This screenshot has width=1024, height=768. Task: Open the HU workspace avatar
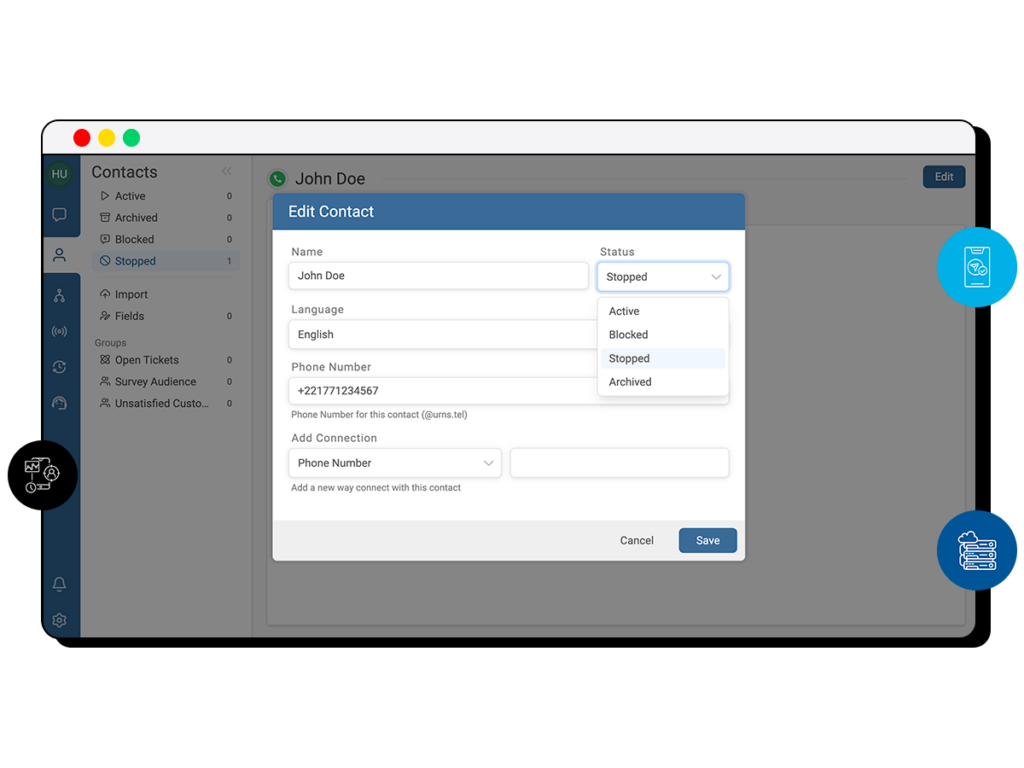point(59,174)
